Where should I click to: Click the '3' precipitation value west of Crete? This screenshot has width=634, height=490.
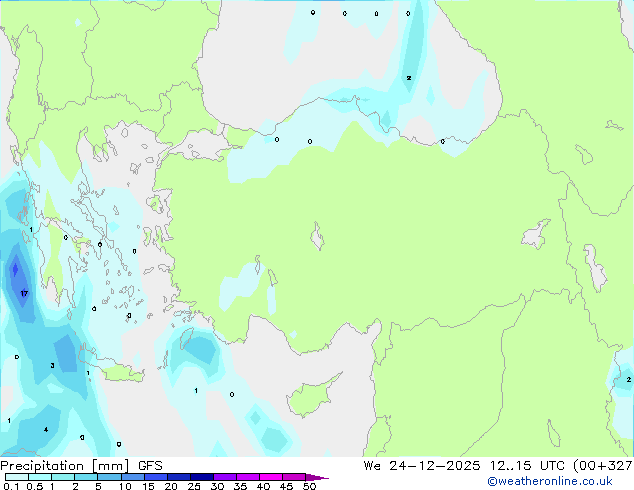[x=52, y=365]
